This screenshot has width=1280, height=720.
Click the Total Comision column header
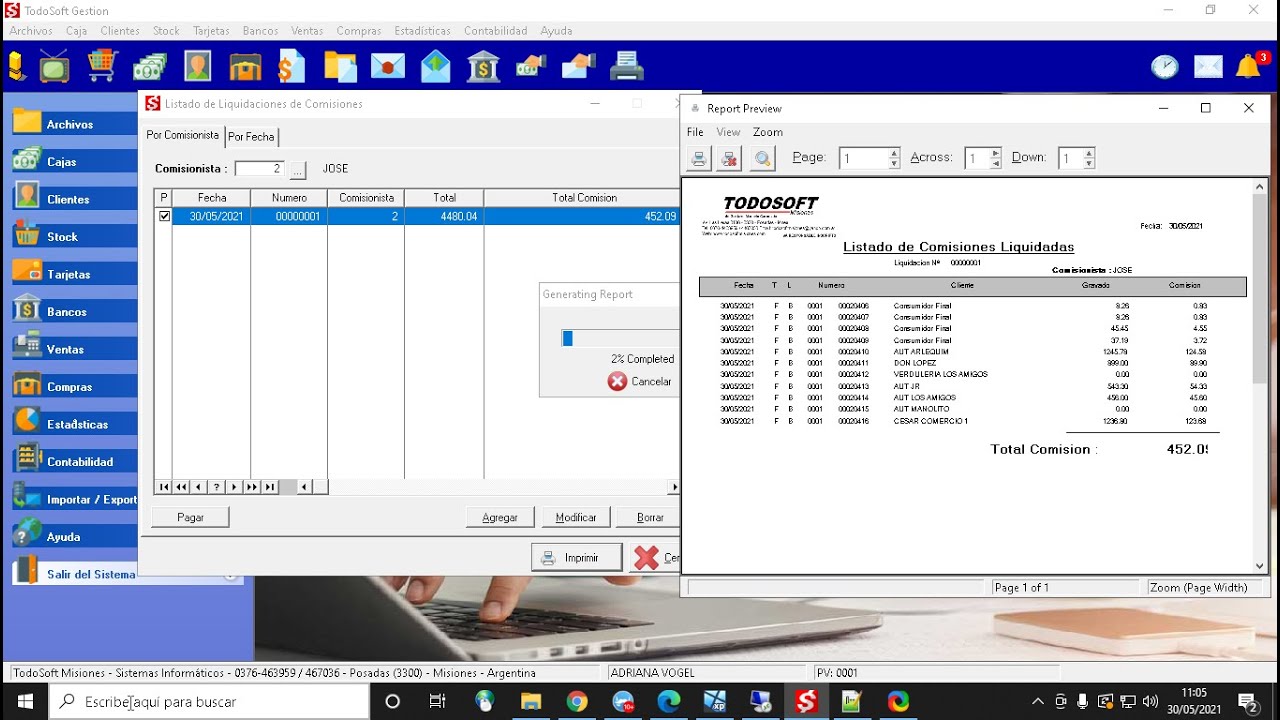pyautogui.click(x=582, y=198)
